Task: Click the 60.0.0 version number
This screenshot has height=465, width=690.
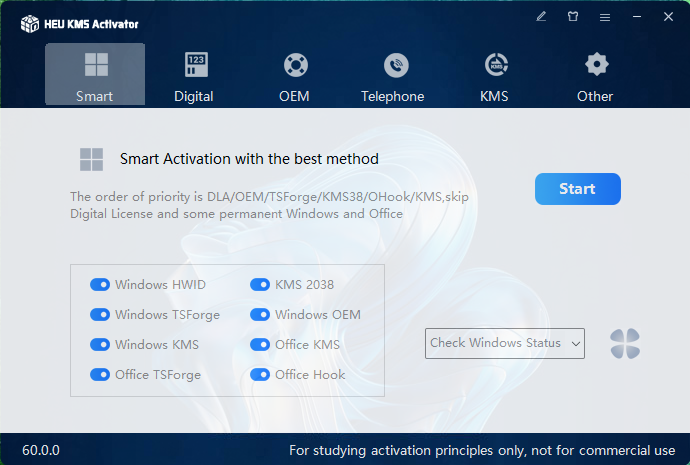Action: [x=41, y=450]
